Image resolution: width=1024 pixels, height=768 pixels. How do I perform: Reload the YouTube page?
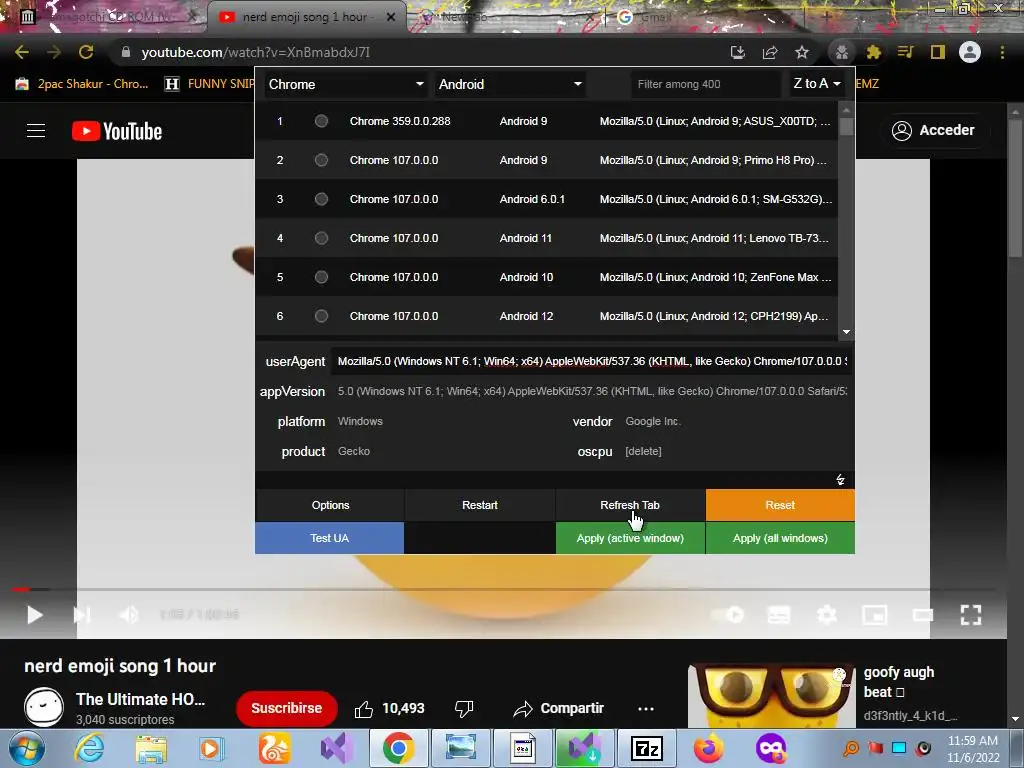tap(86, 52)
